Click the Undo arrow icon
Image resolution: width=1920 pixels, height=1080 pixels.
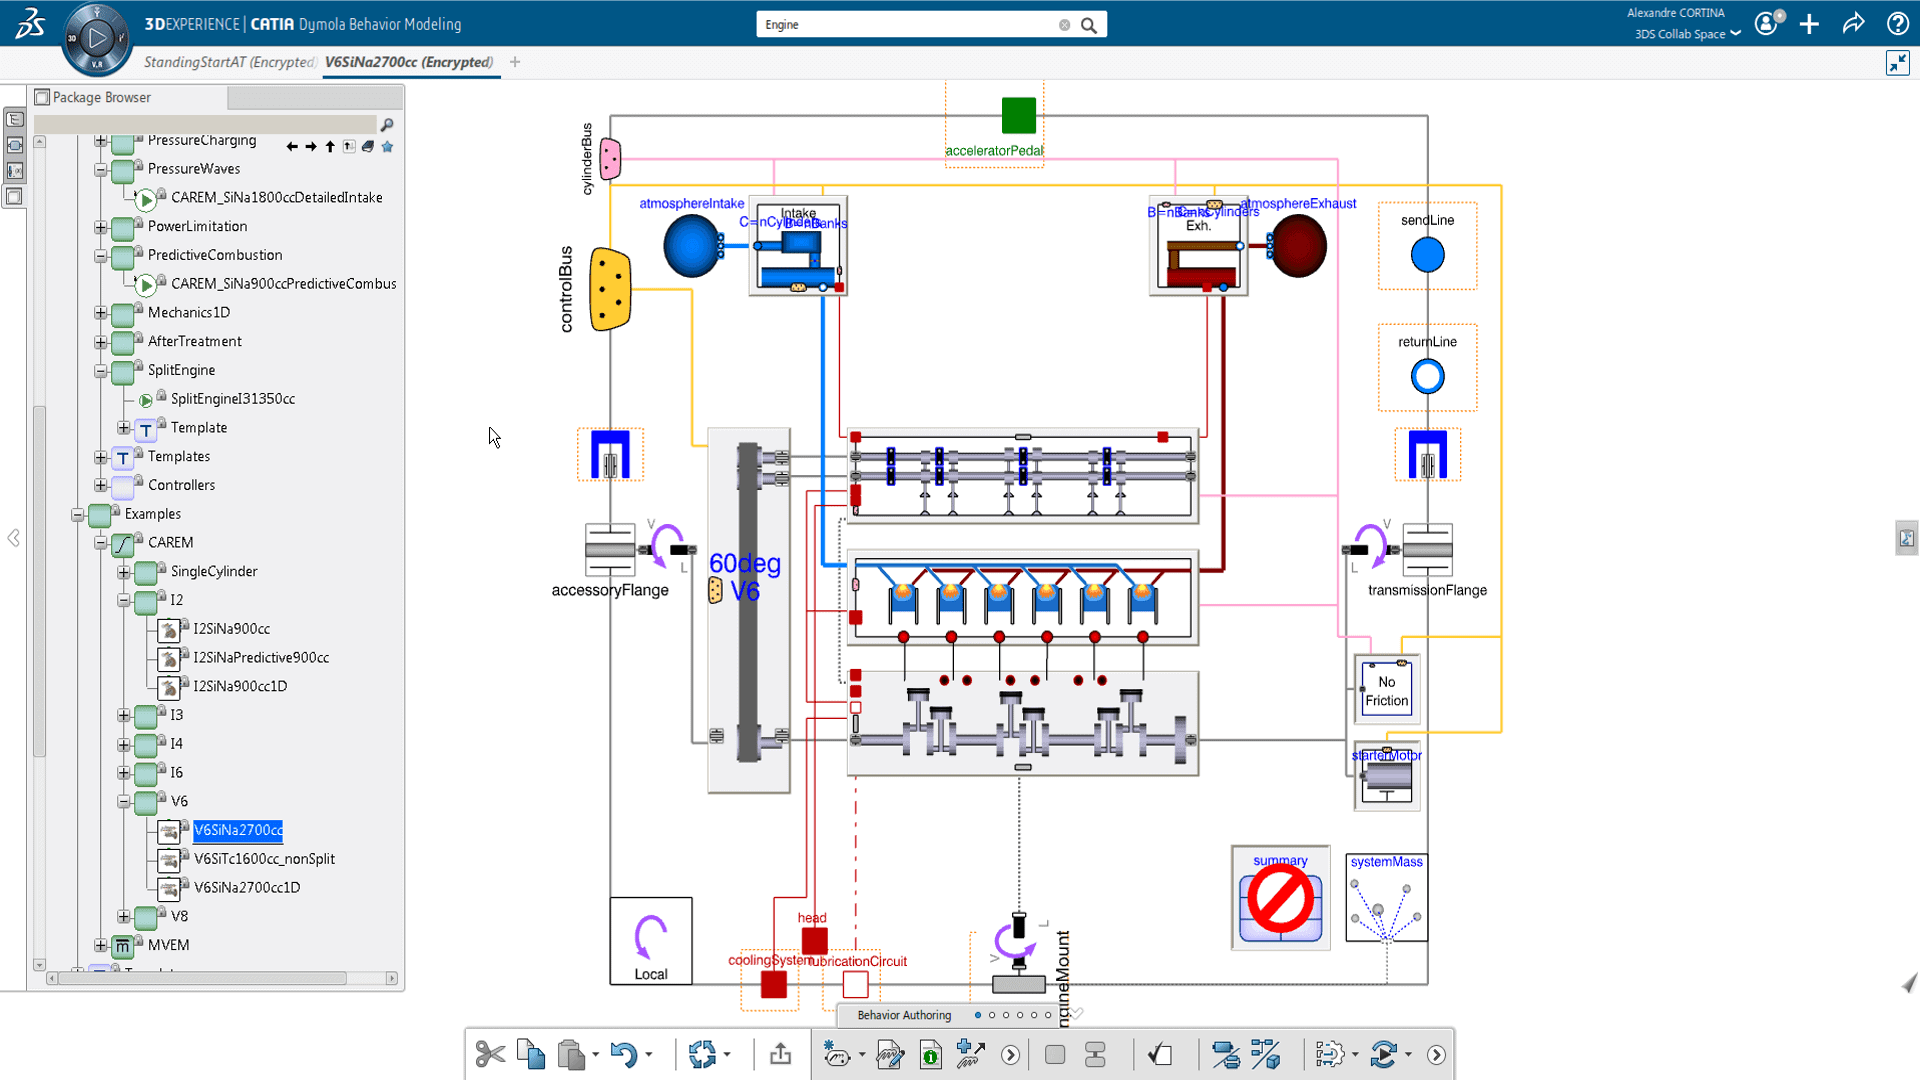click(x=624, y=1054)
